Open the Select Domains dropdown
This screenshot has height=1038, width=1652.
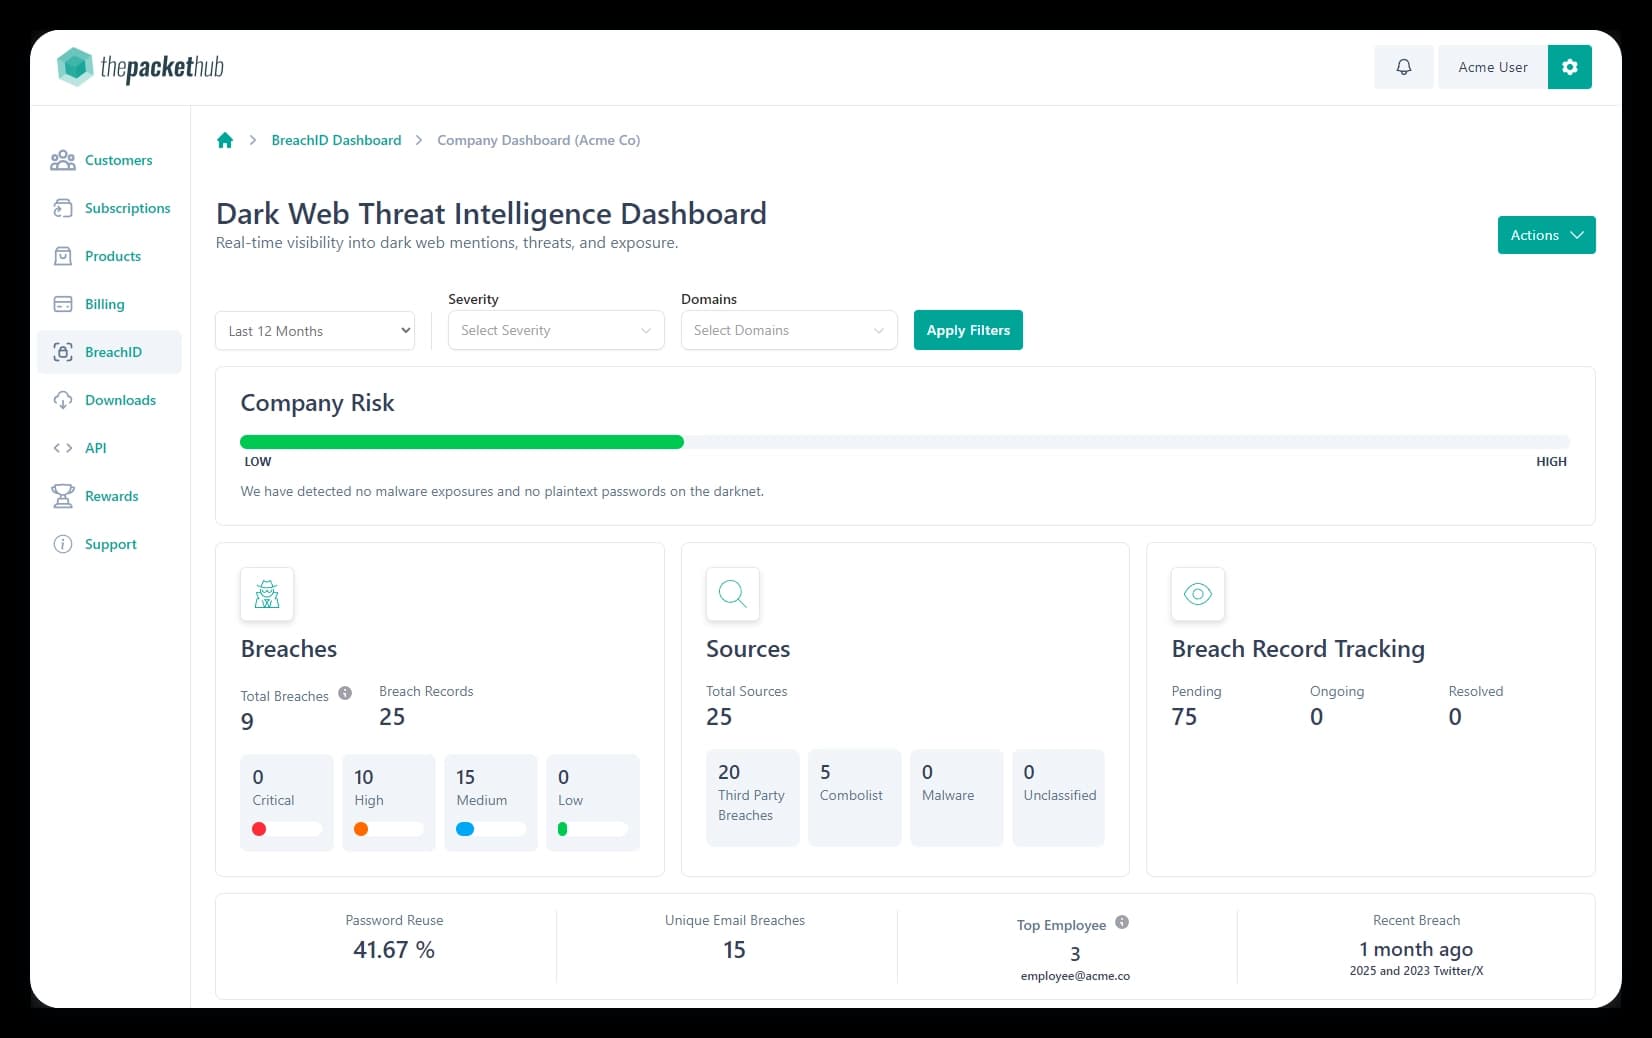788,330
